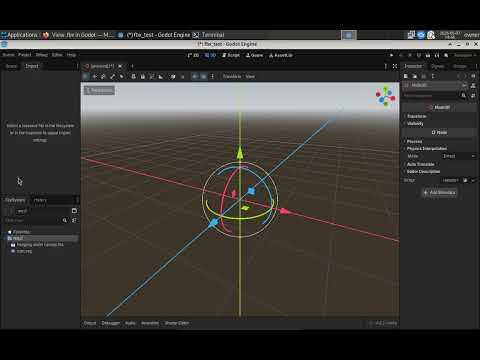
Task: Click the Add Metadata button
Action: [x=439, y=192]
